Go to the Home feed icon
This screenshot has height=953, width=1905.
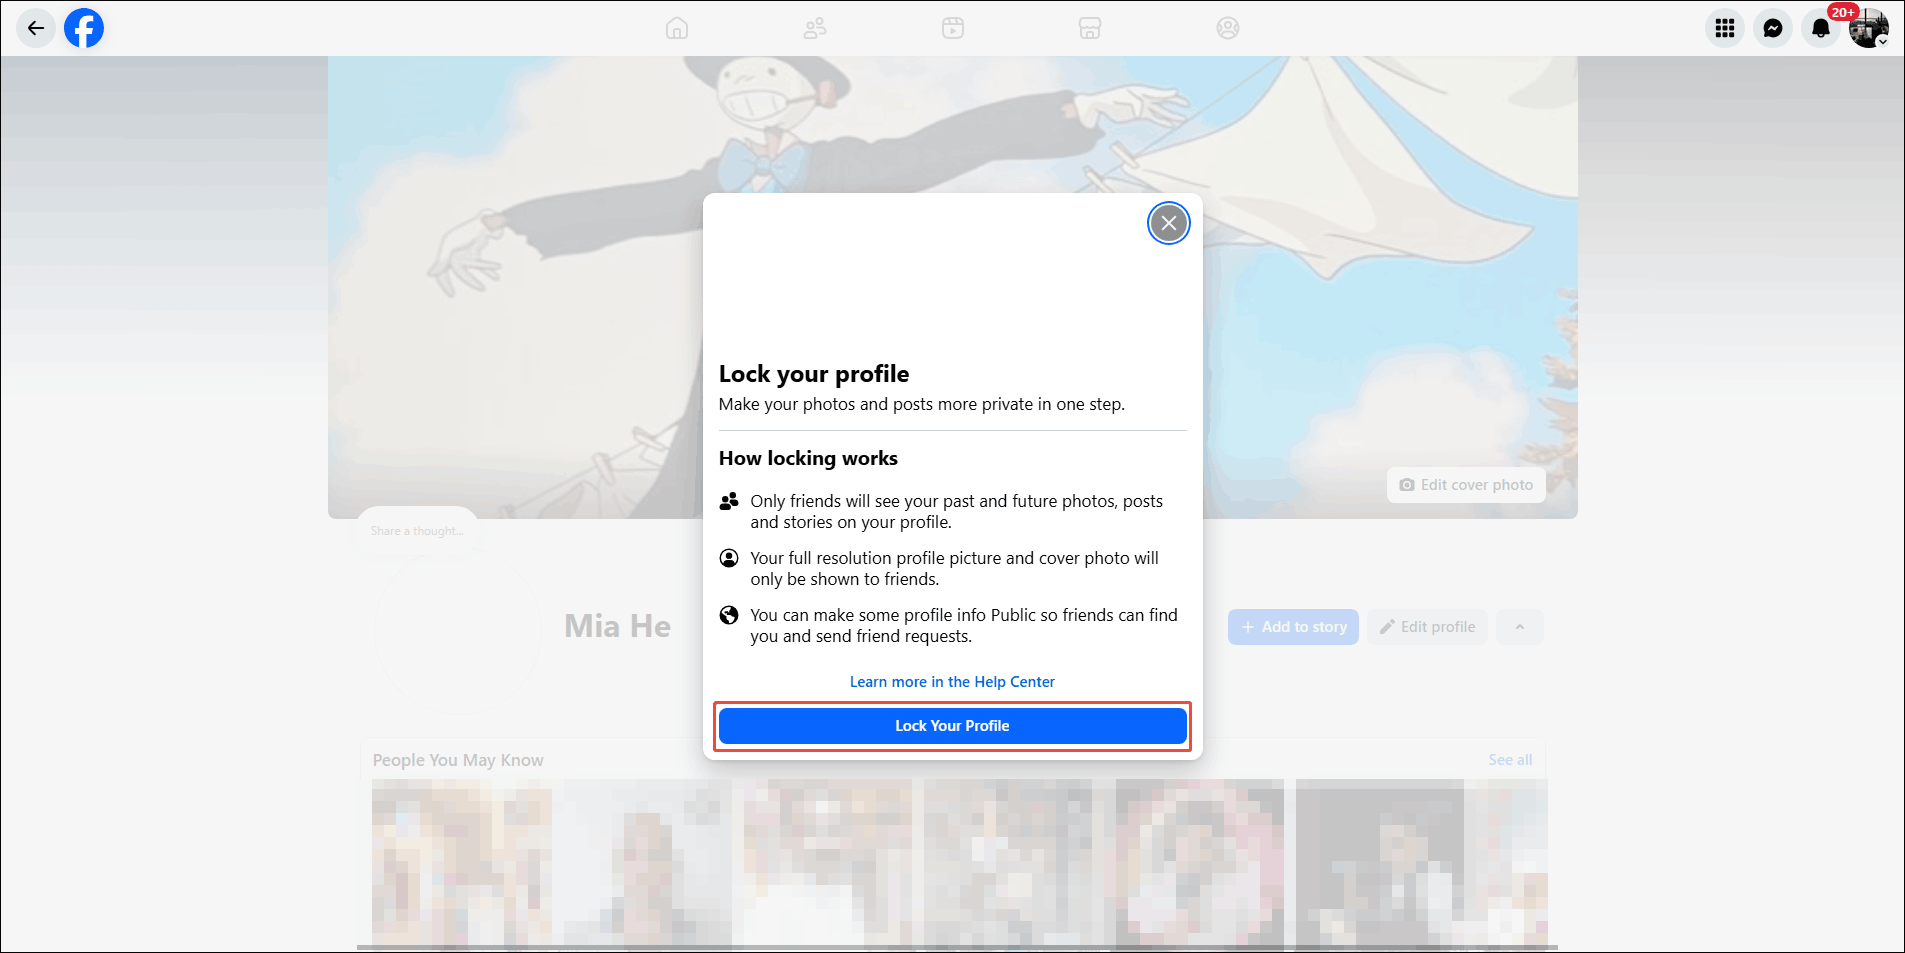[x=677, y=28]
